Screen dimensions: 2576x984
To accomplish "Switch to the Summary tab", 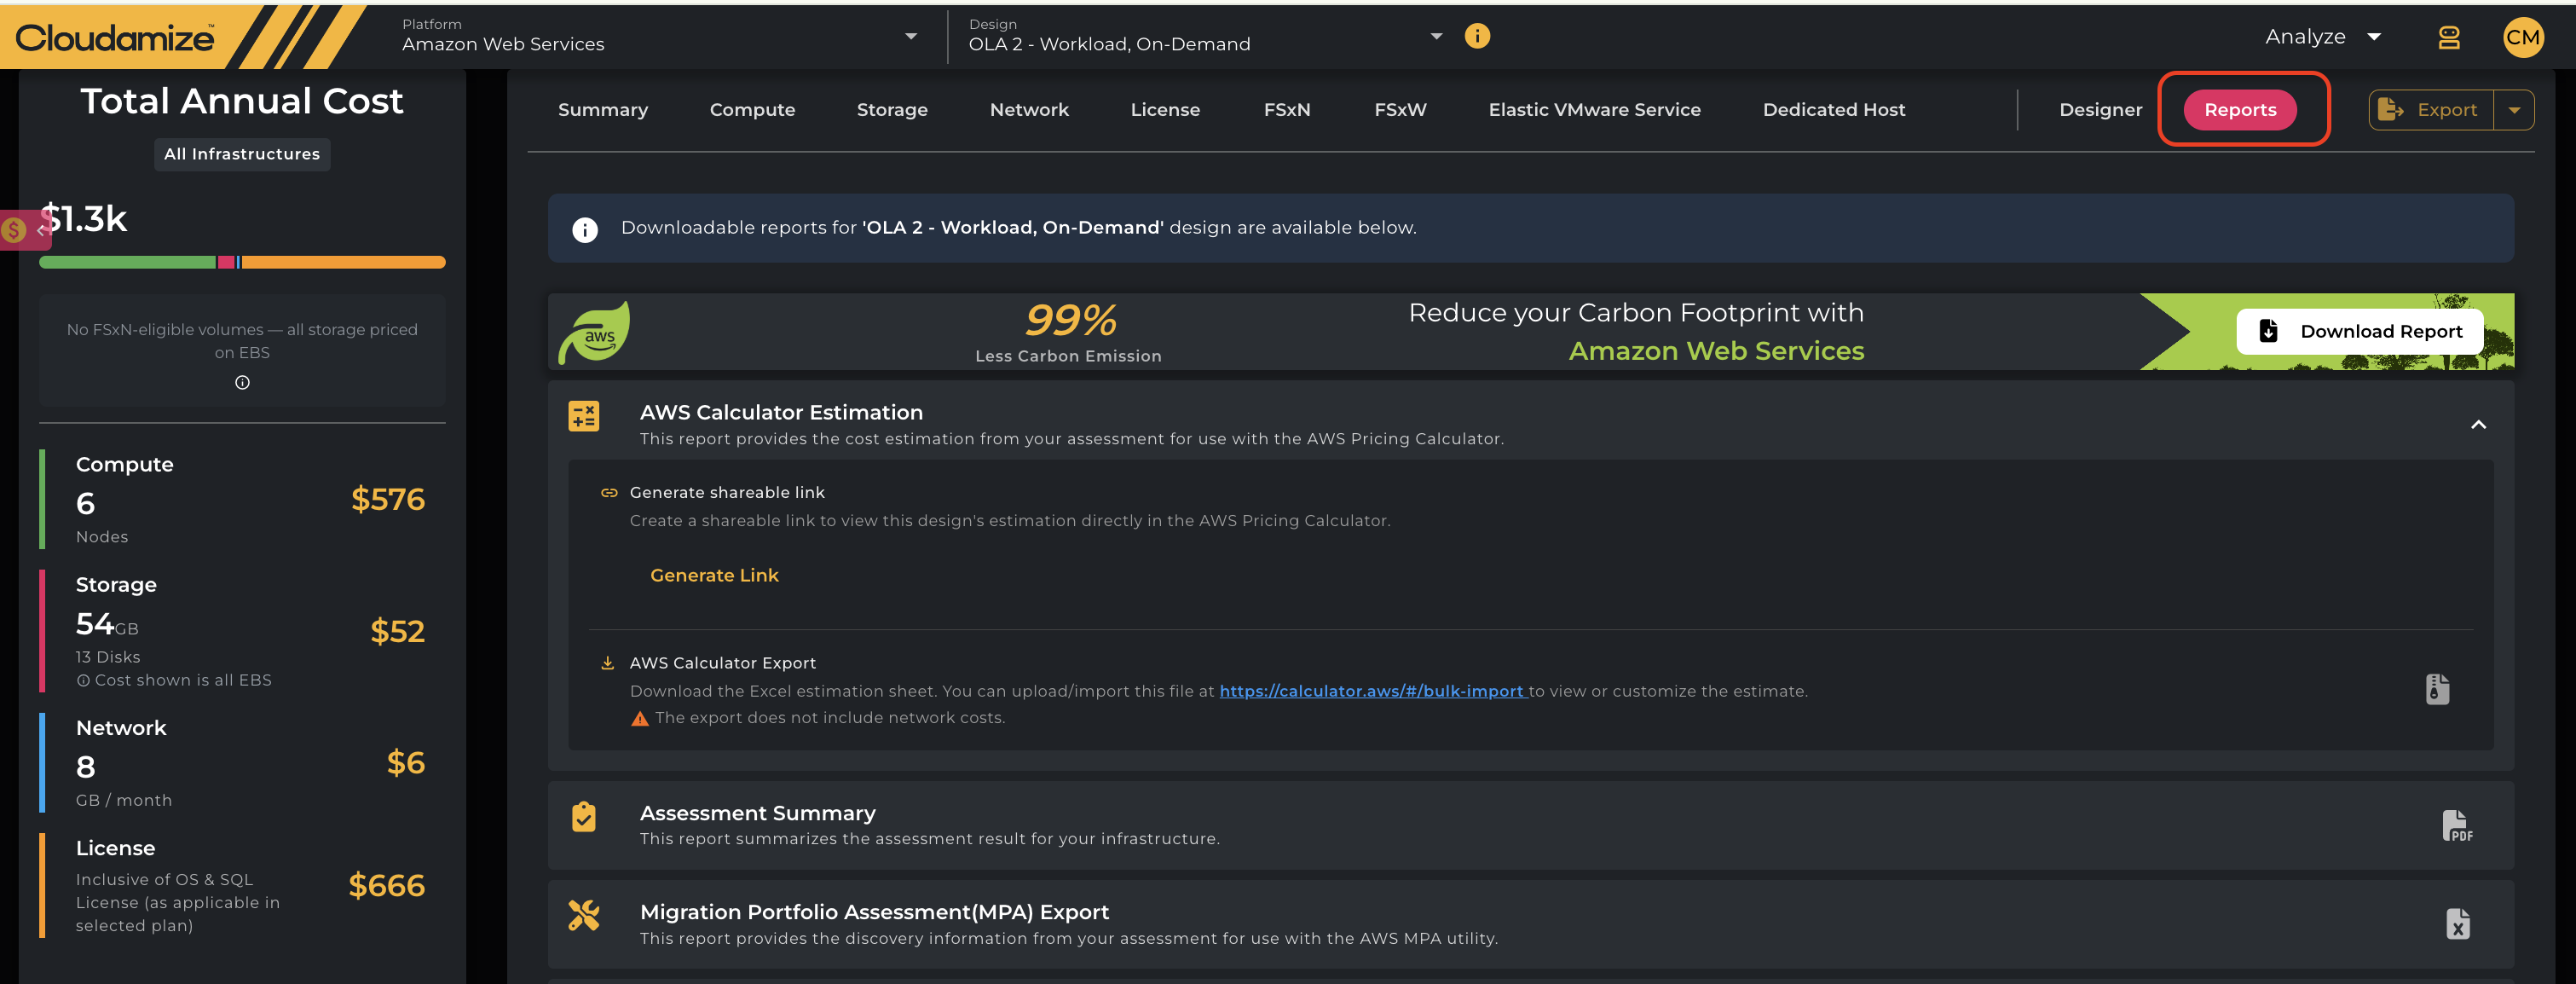I will click(x=603, y=110).
